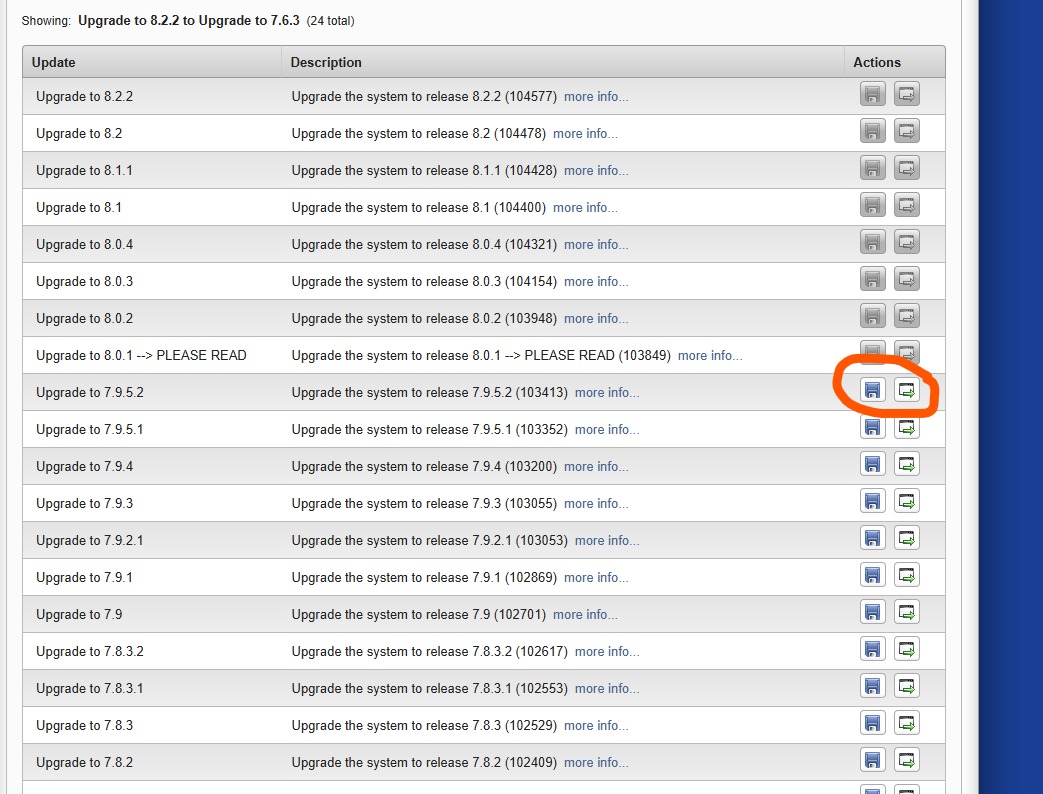Click install icon for Upgrade to 7.9

point(907,613)
